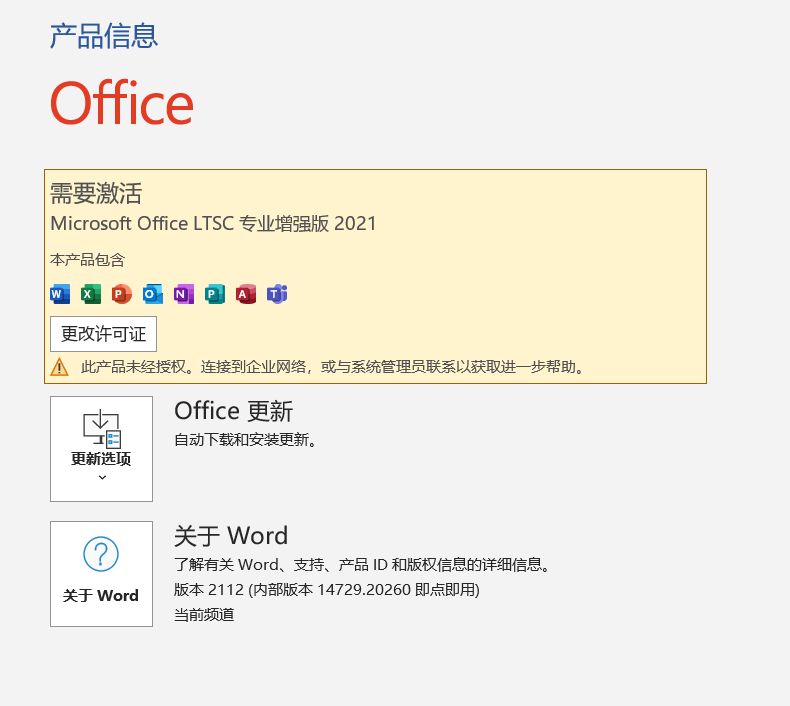
Task: Click the 了解有关 Word description text
Action: point(362,564)
